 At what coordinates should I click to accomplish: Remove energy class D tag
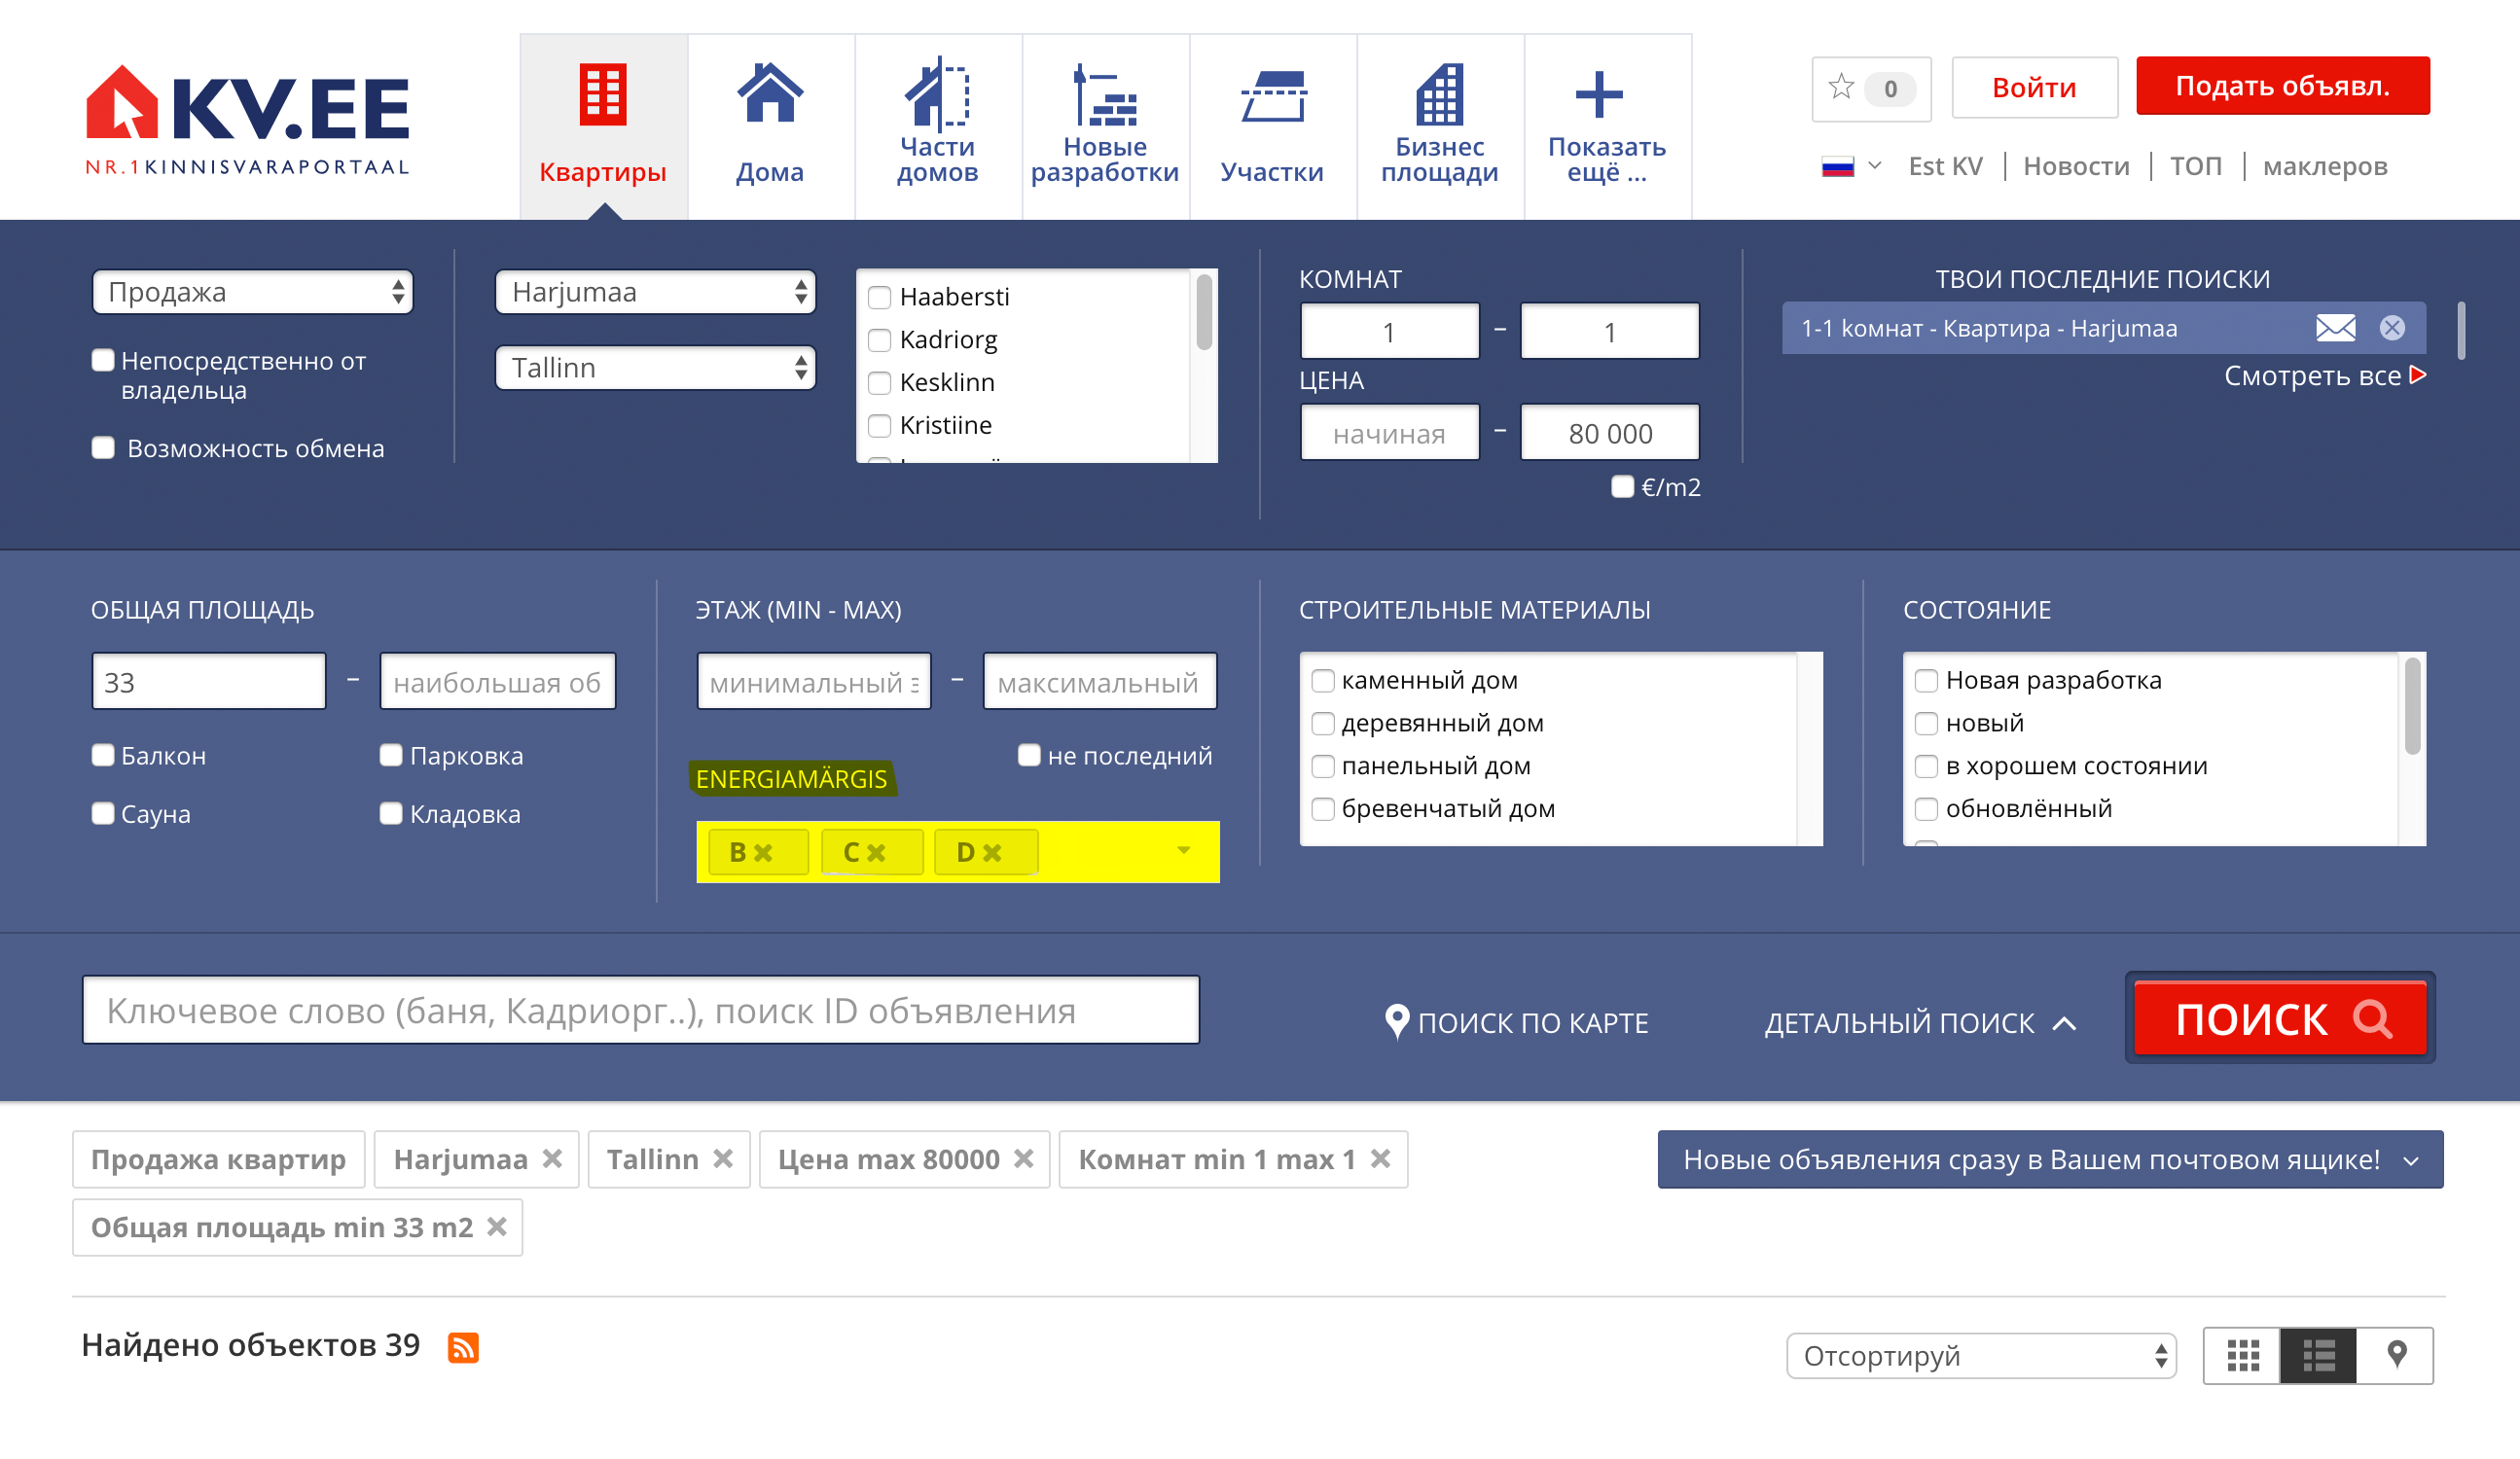click(992, 852)
